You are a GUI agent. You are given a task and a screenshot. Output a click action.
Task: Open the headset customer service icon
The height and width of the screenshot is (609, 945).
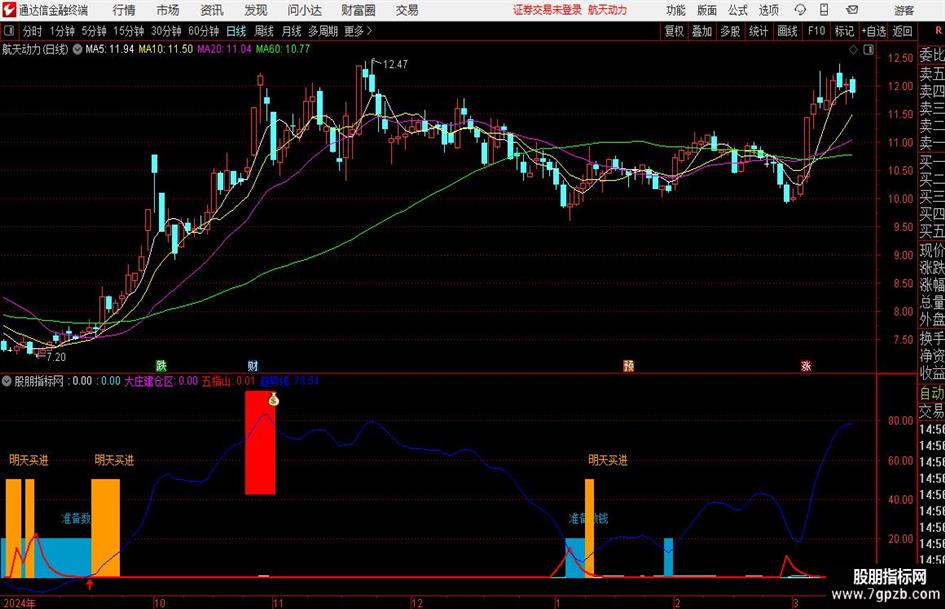[800, 10]
